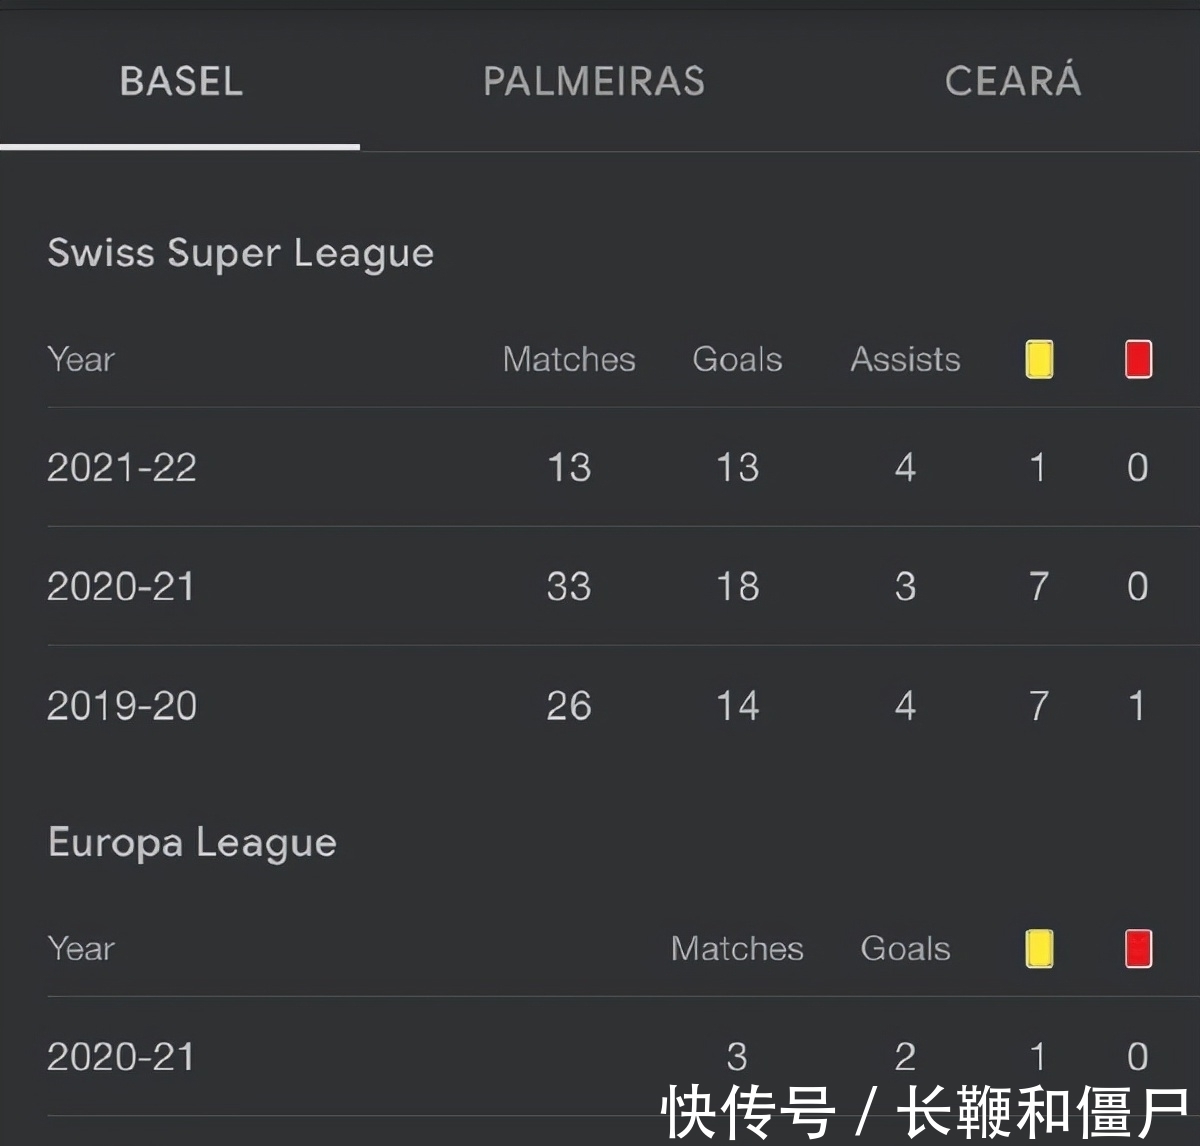Switch to the BASEL tab

coord(181,81)
